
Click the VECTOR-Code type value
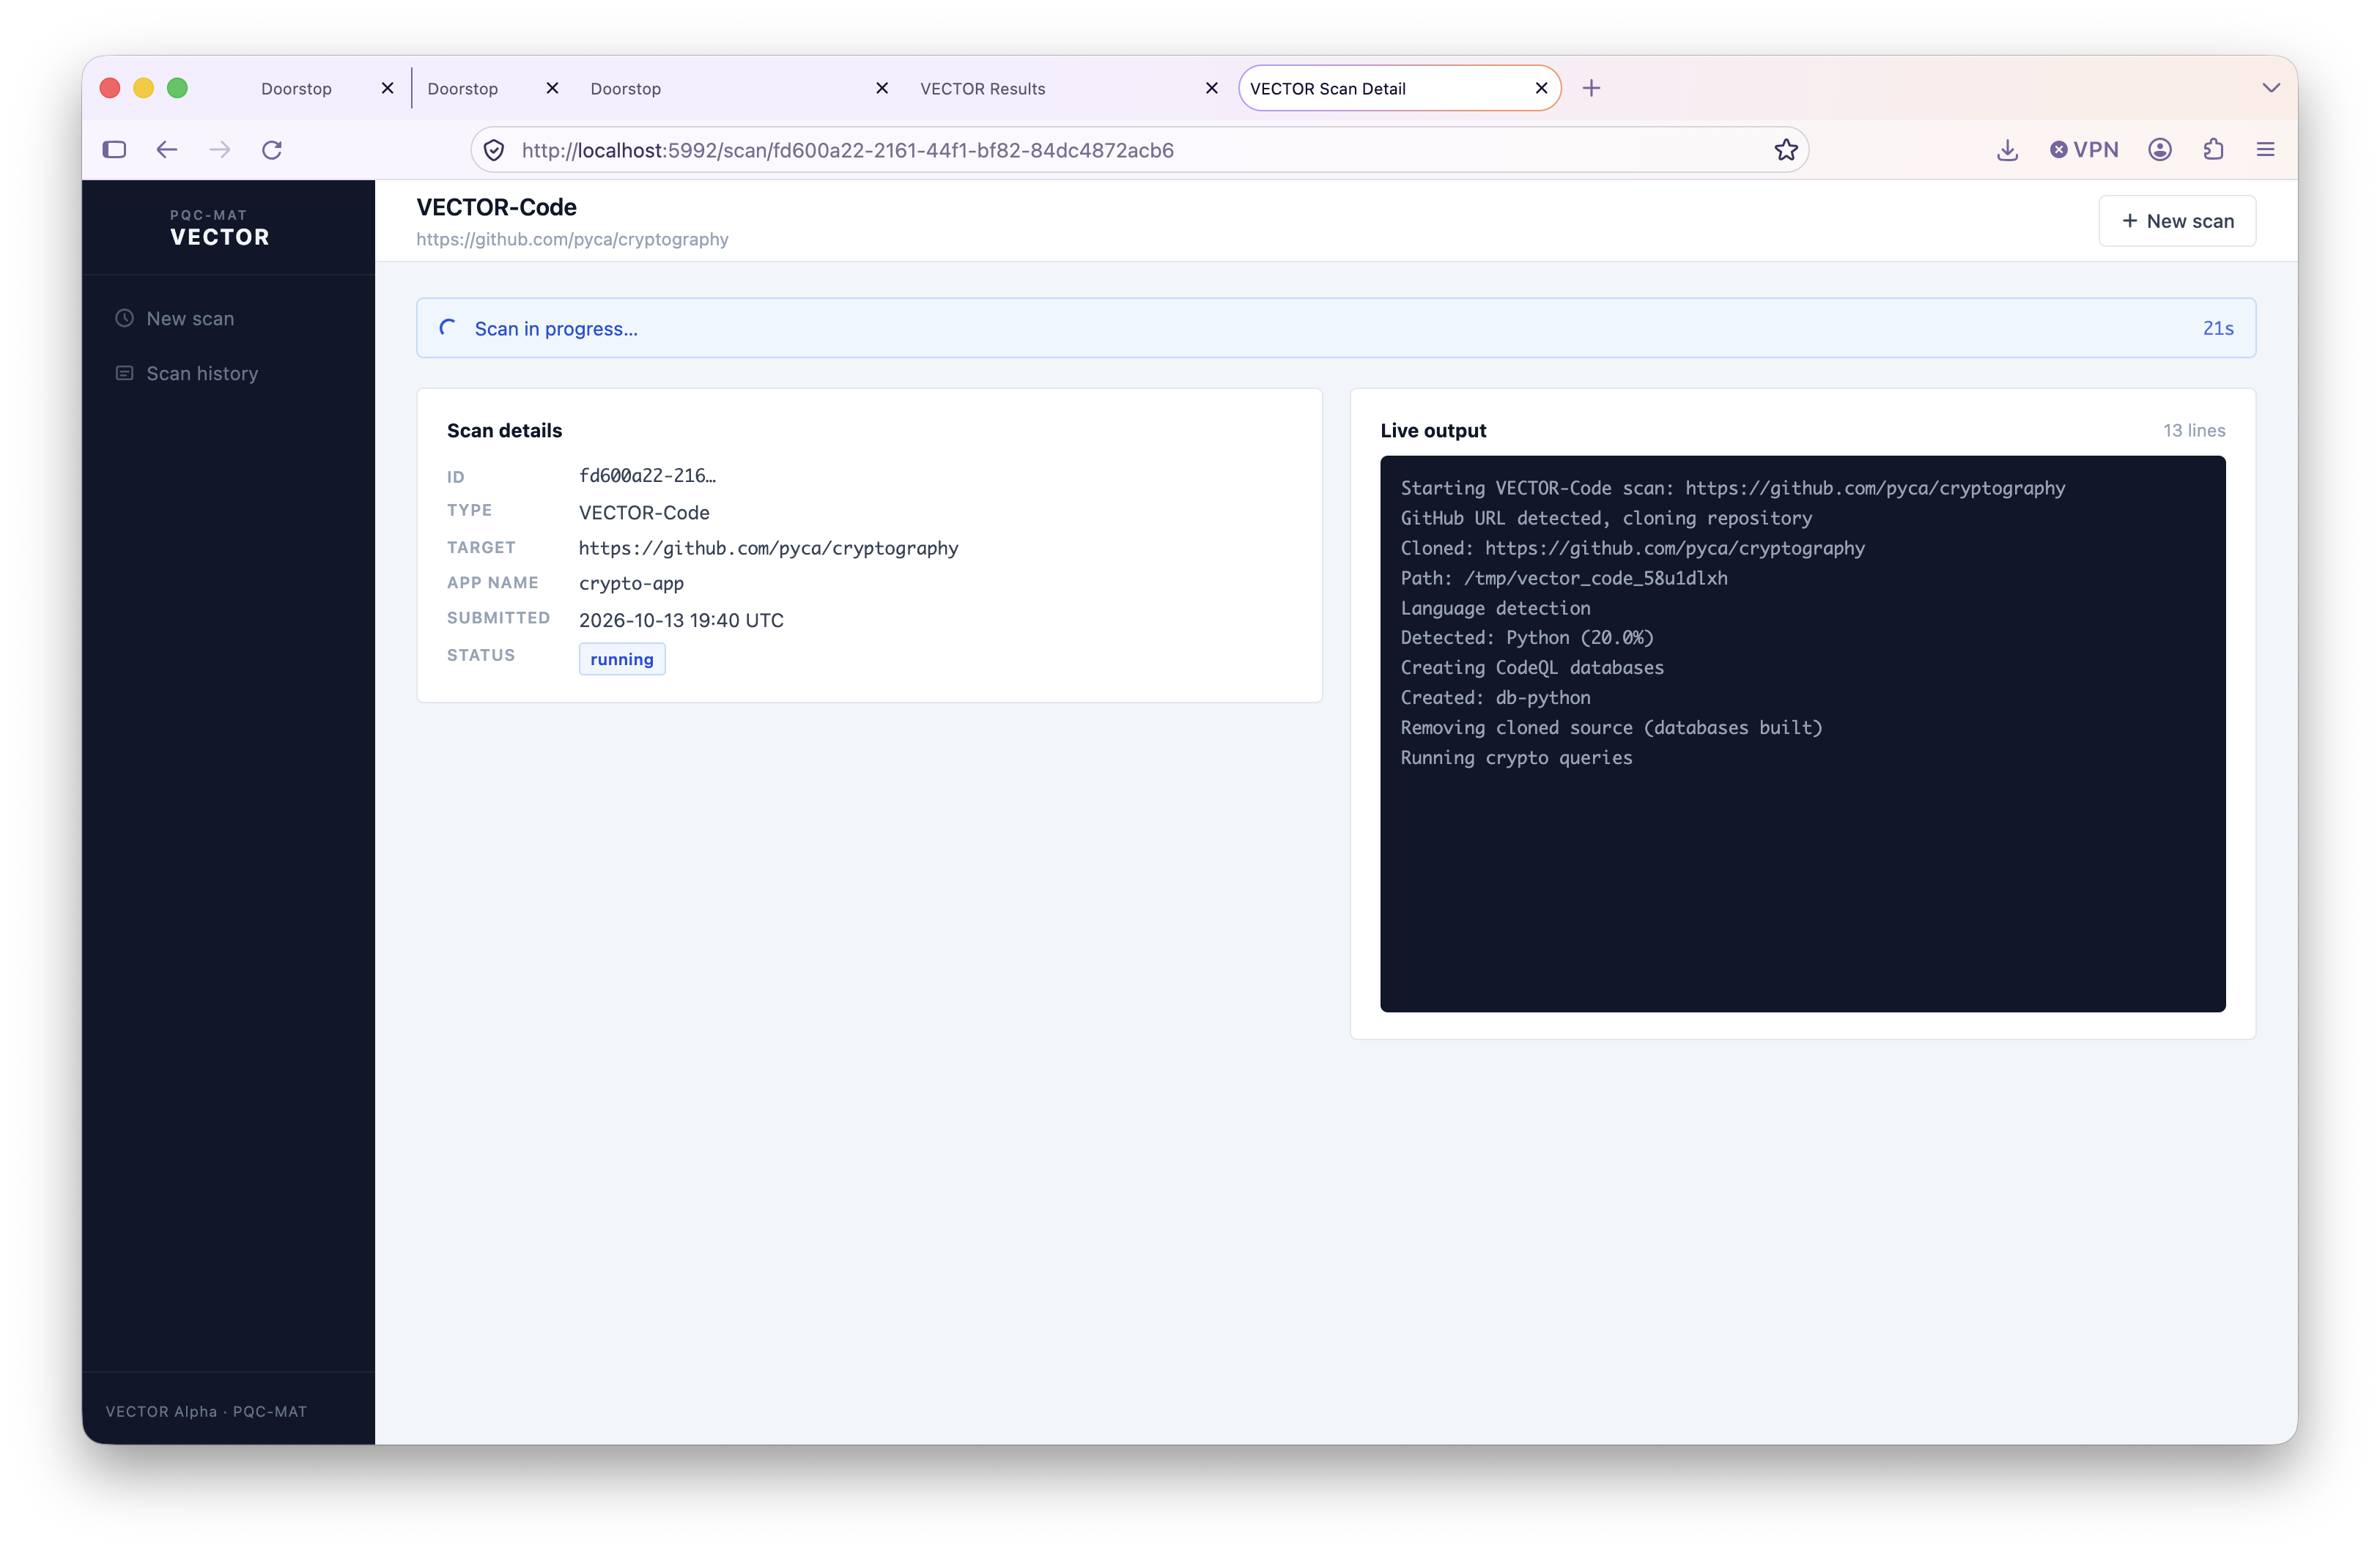coord(644,513)
